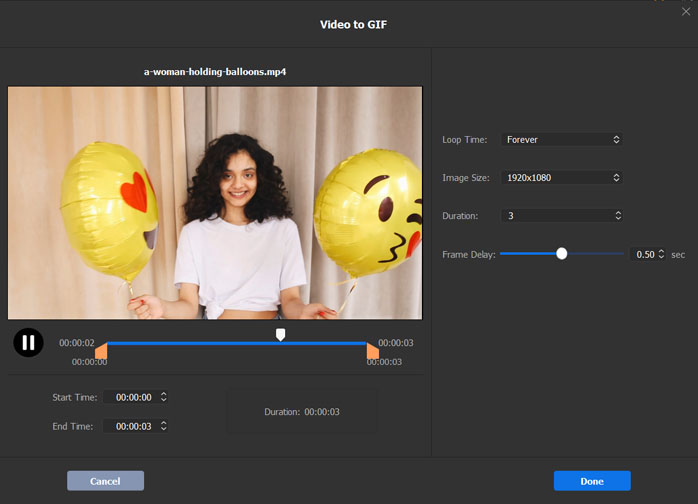Pause the video preview playback

[x=28, y=342]
